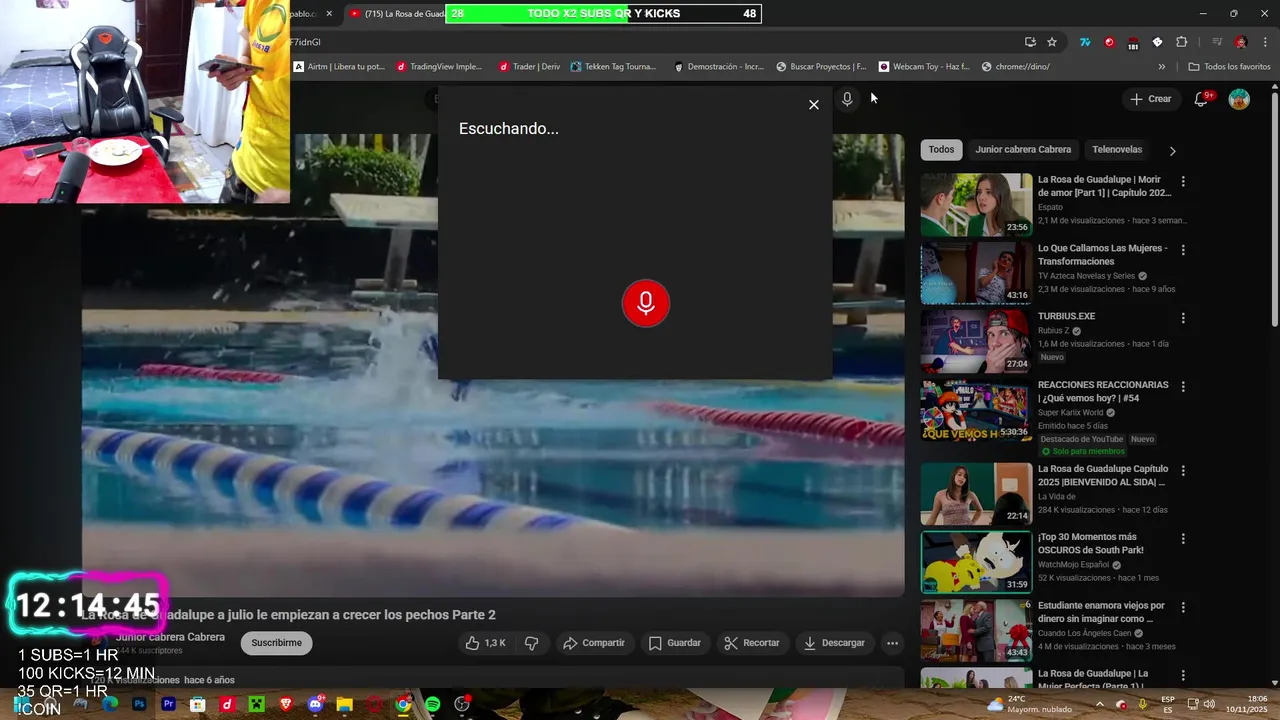Screen dimensions: 1280x720
Task: Open TURBIUS.EXE video thumbnail
Action: coord(976,341)
